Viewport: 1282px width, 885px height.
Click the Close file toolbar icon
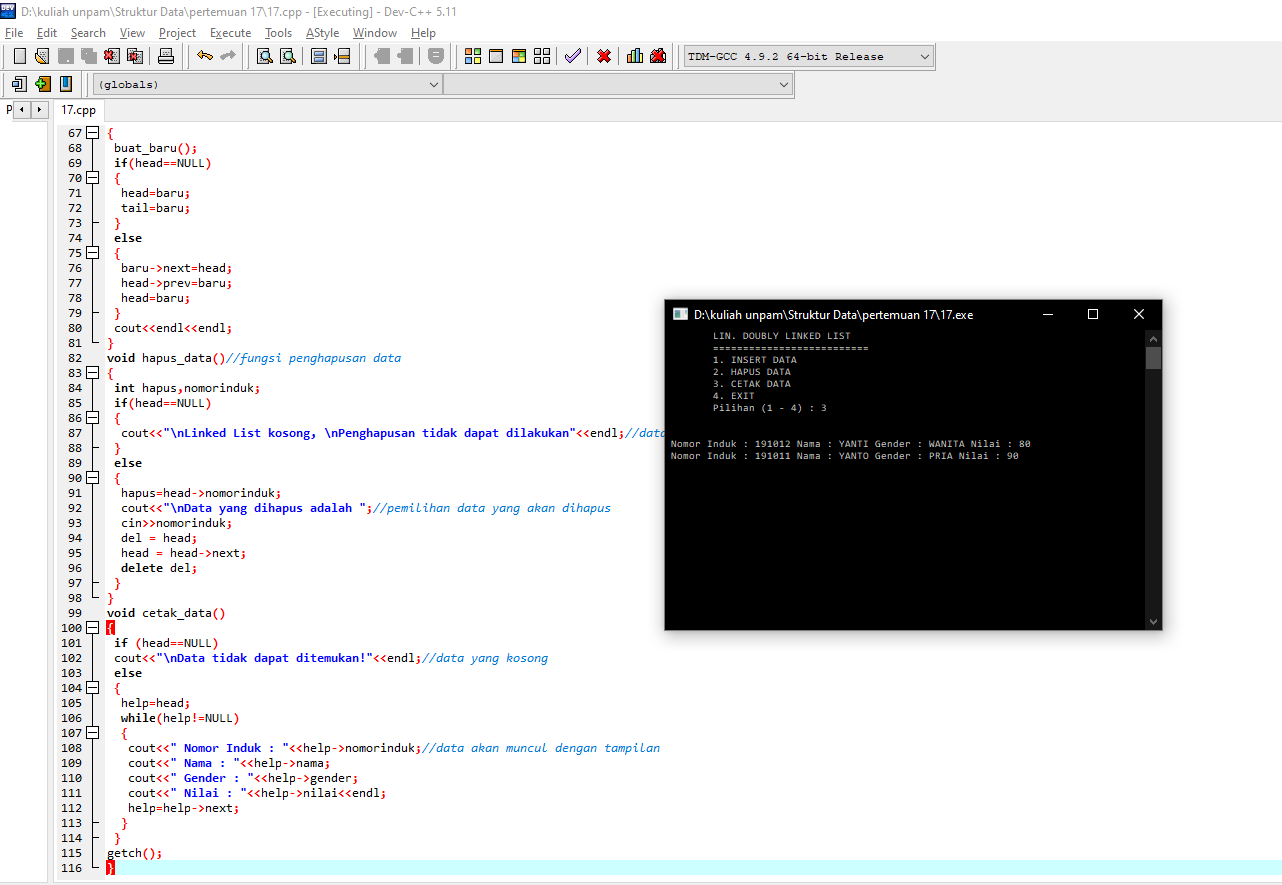click(111, 56)
